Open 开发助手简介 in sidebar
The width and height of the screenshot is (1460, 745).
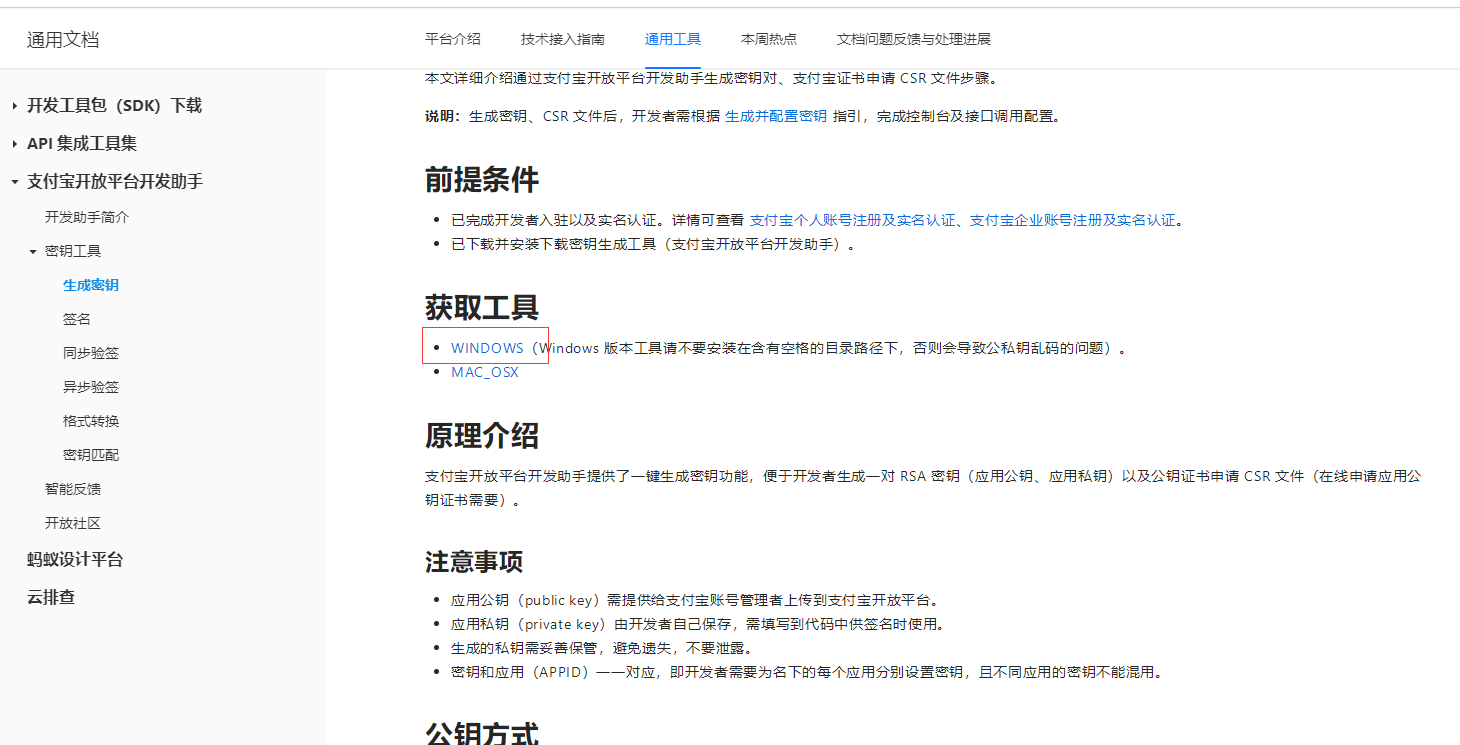click(87, 217)
